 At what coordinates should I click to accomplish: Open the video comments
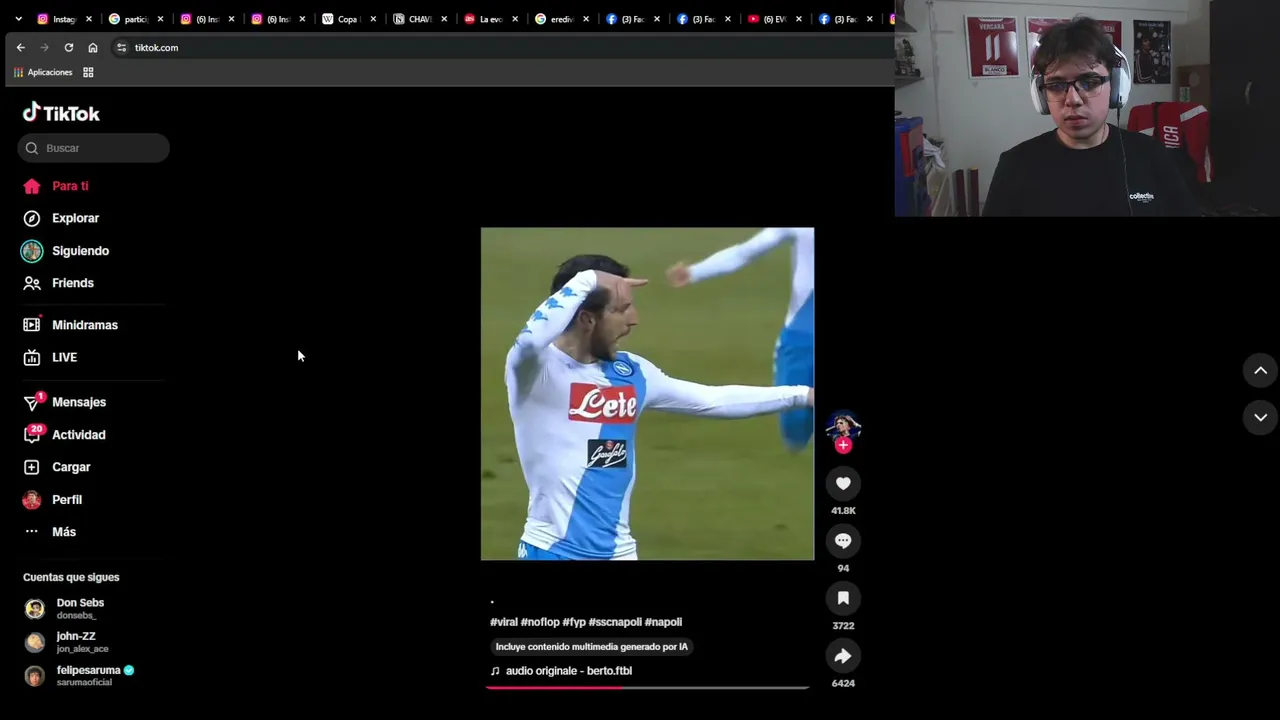pyautogui.click(x=843, y=541)
